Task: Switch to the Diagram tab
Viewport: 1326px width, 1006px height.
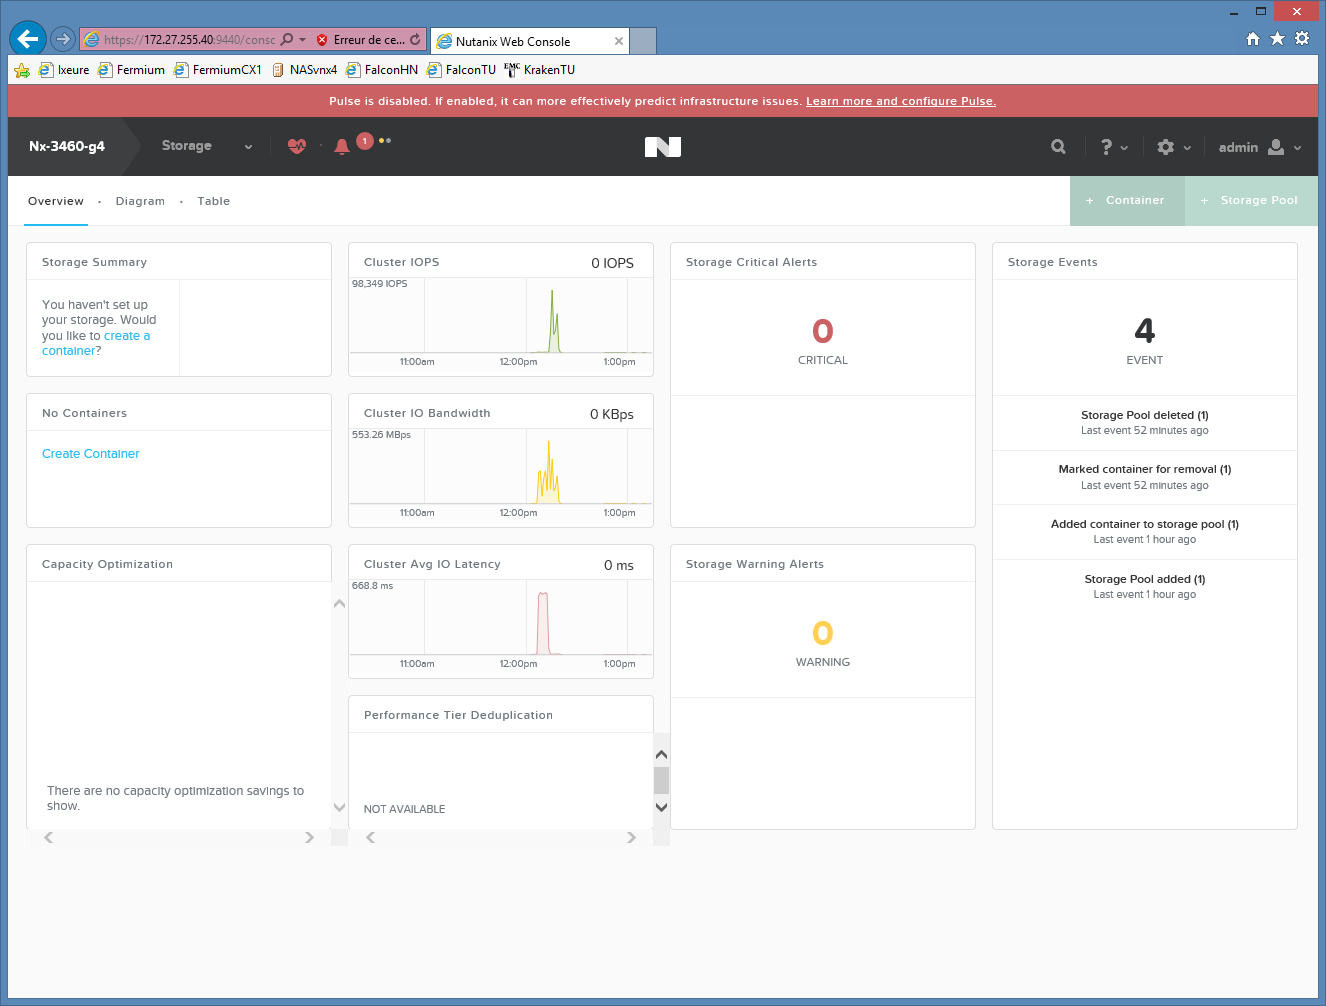Action: coord(140,201)
